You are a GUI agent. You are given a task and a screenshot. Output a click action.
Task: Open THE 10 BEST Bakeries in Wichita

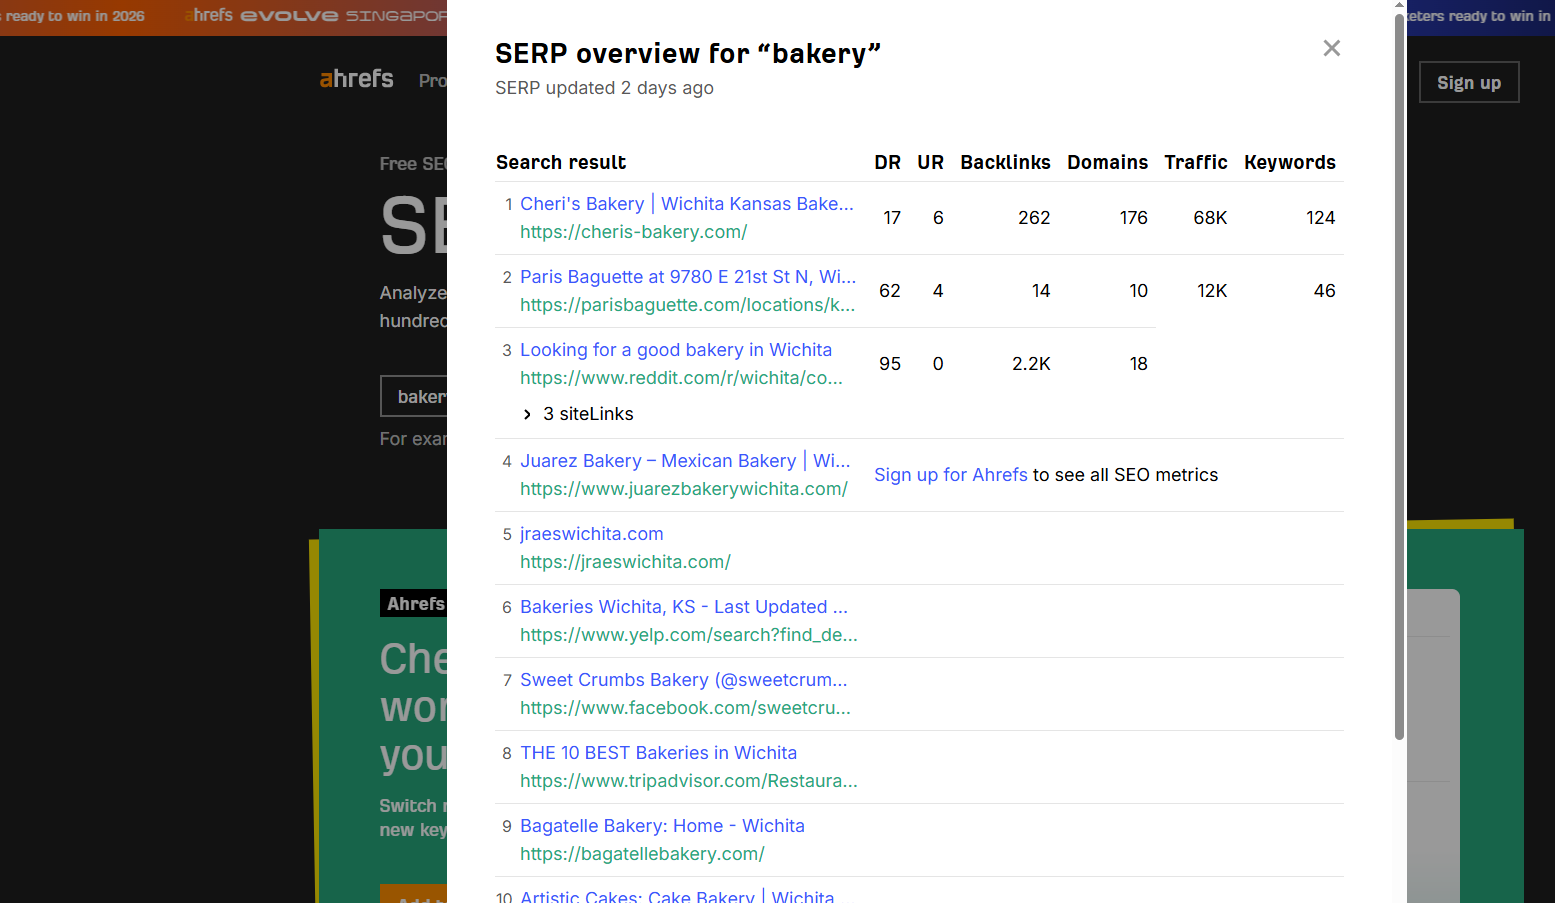click(658, 753)
